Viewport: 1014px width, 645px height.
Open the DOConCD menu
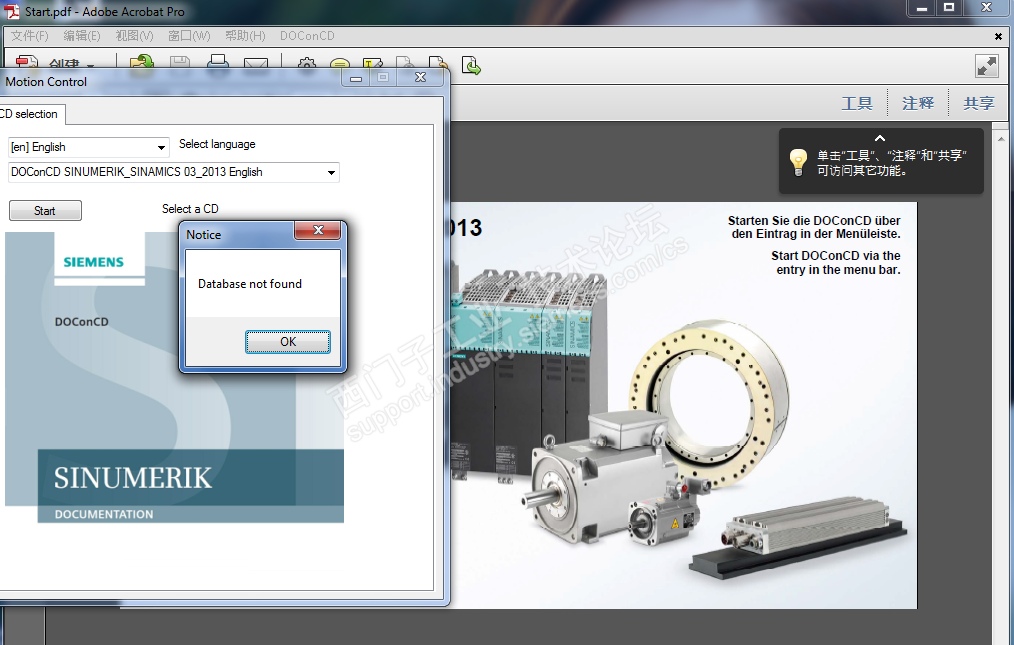click(x=307, y=36)
